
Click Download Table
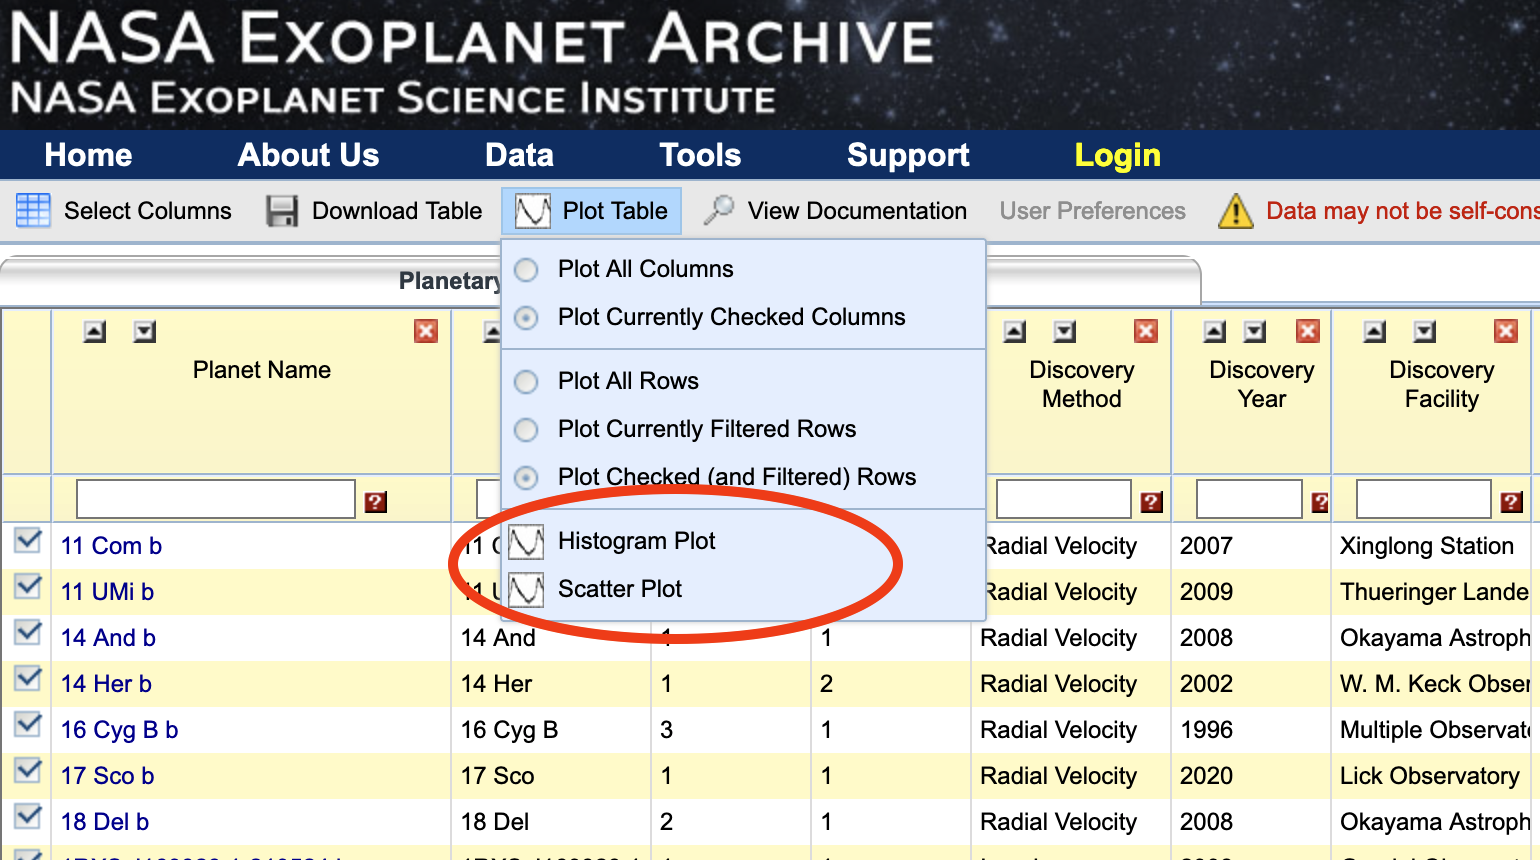pyautogui.click(x=397, y=211)
